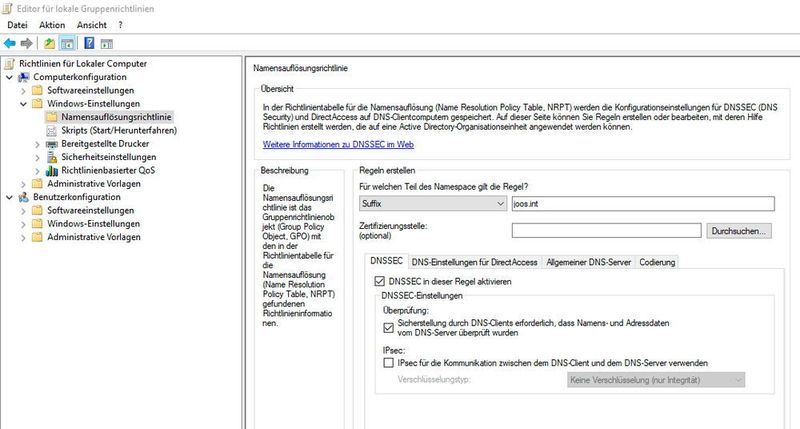Click the Richtlinien für Lokaler Computer icon

click(9, 64)
